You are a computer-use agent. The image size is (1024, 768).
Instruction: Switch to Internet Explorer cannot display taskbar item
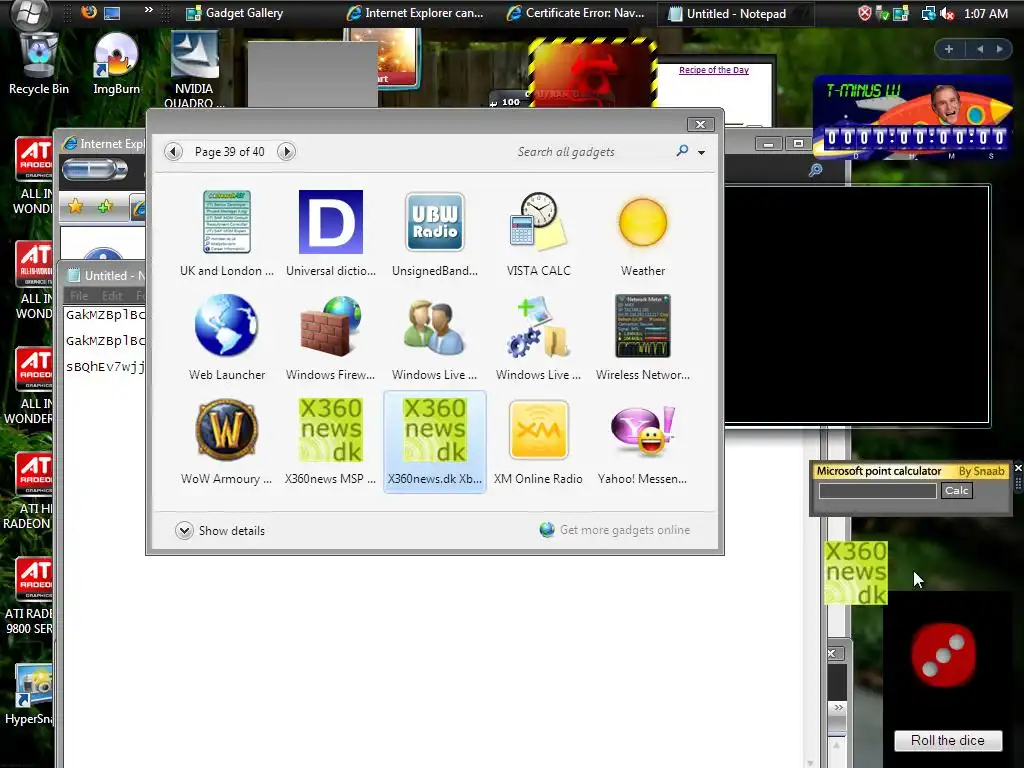(x=415, y=13)
